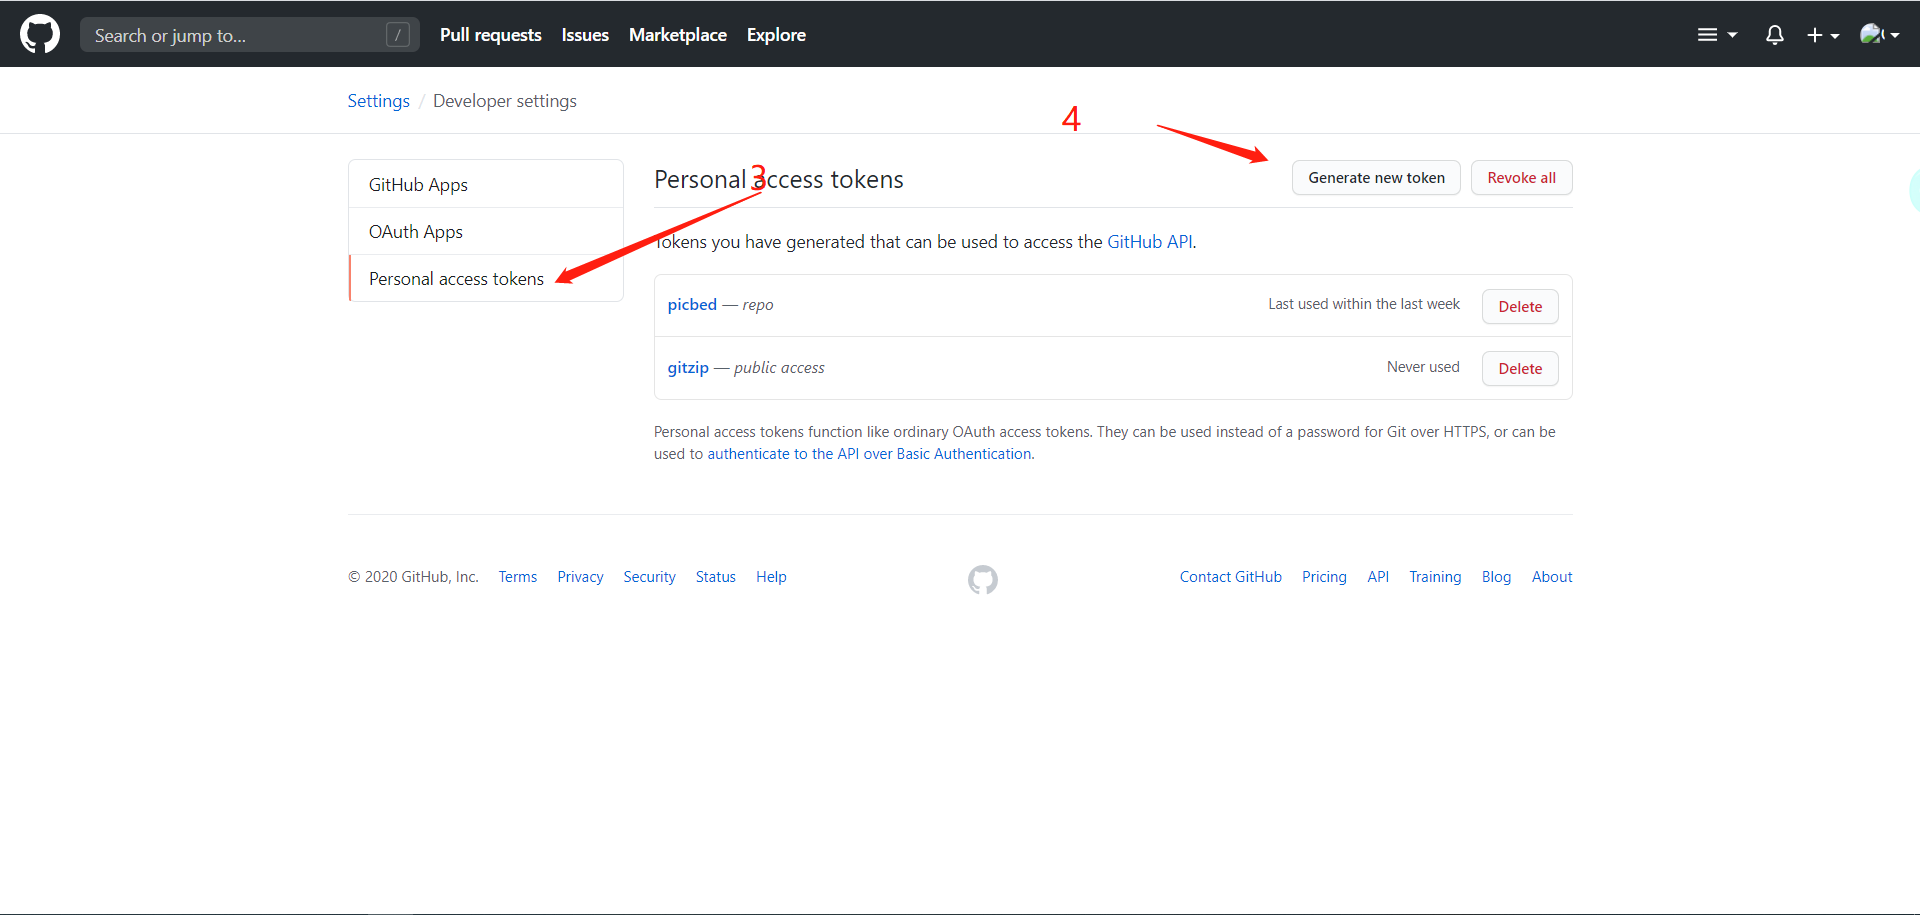
Task: Open the GitHub API link
Action: point(1149,241)
